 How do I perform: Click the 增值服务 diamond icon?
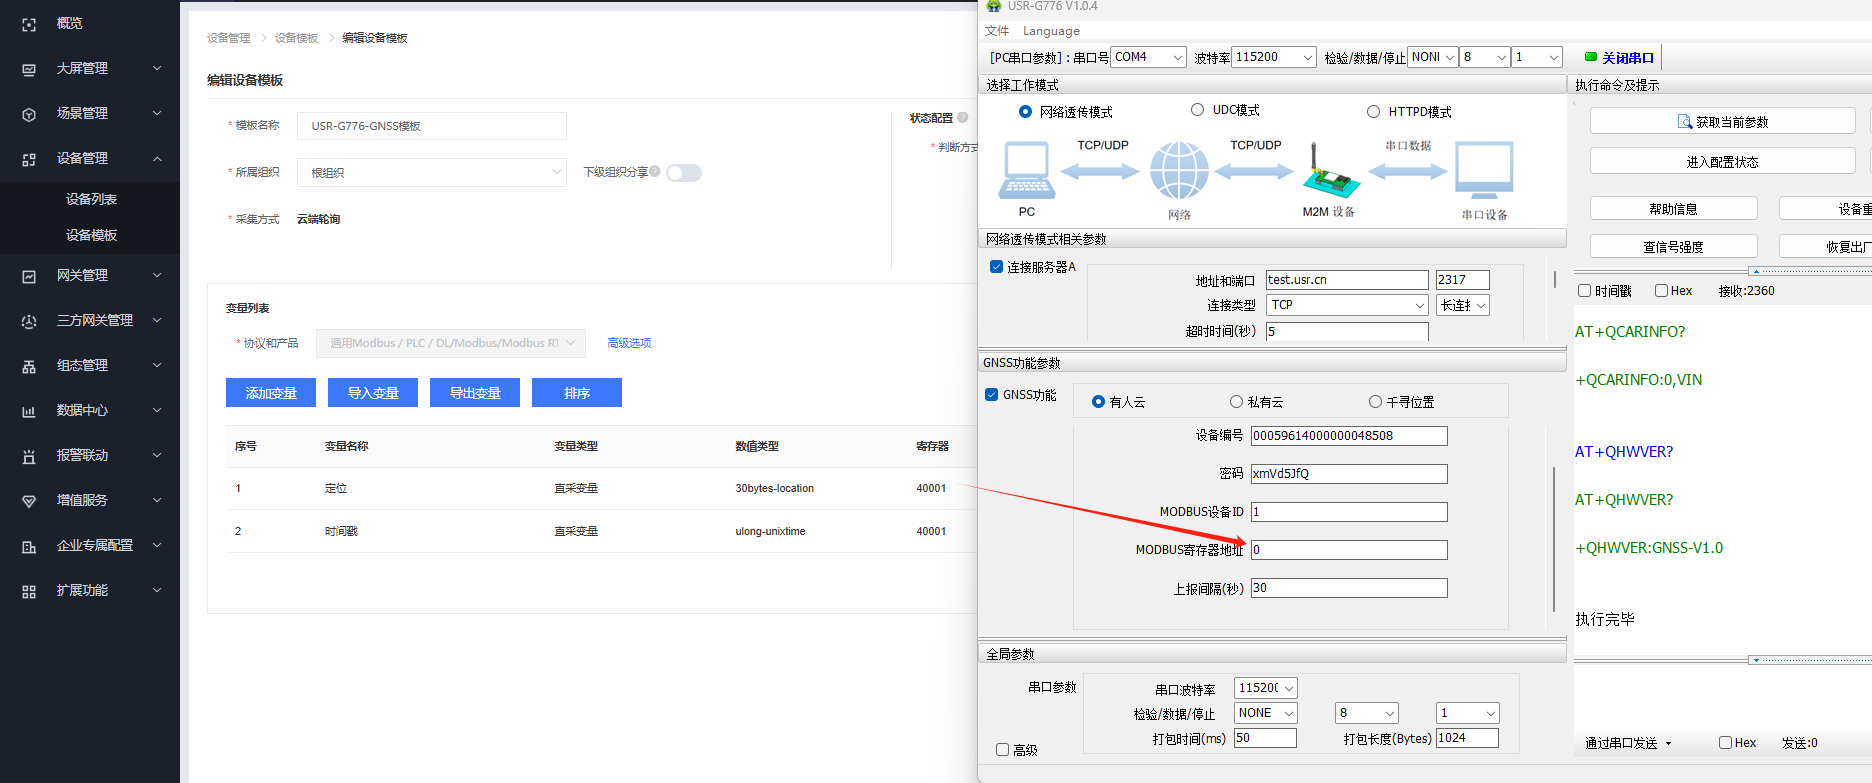(x=29, y=501)
